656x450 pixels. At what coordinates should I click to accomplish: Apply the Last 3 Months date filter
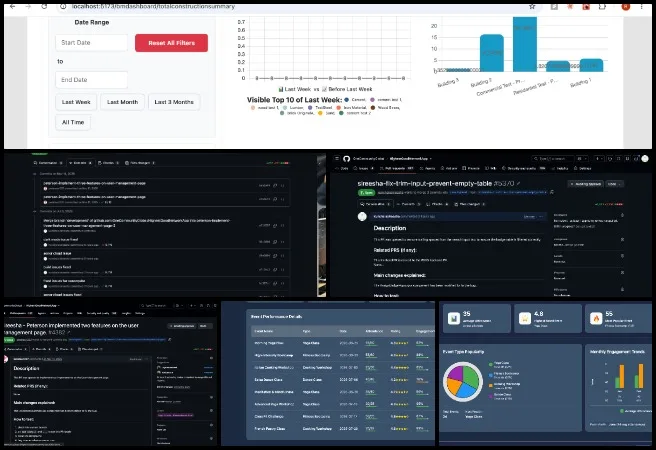pyautogui.click(x=174, y=102)
